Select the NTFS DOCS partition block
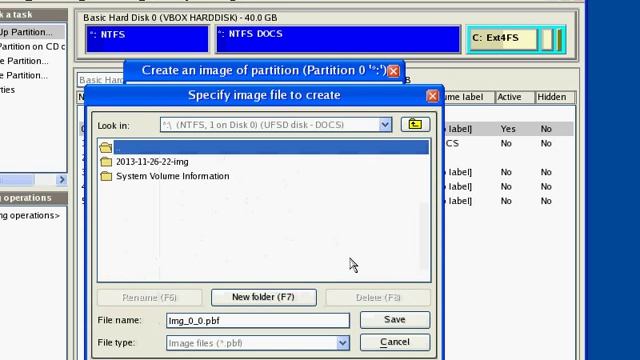This screenshot has height=360, width=640. (338, 39)
